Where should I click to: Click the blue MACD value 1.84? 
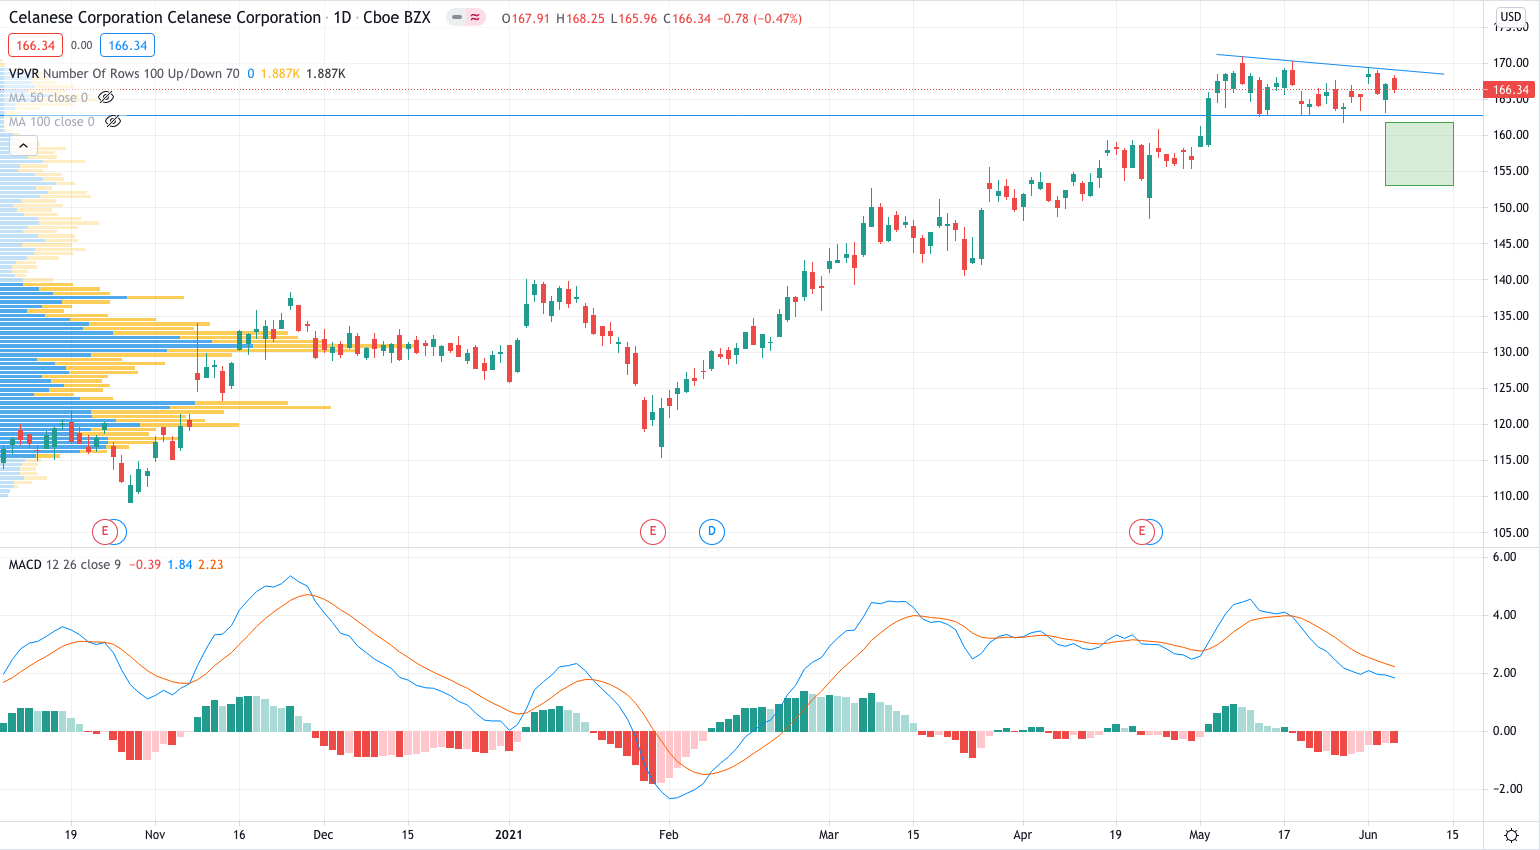coord(180,564)
